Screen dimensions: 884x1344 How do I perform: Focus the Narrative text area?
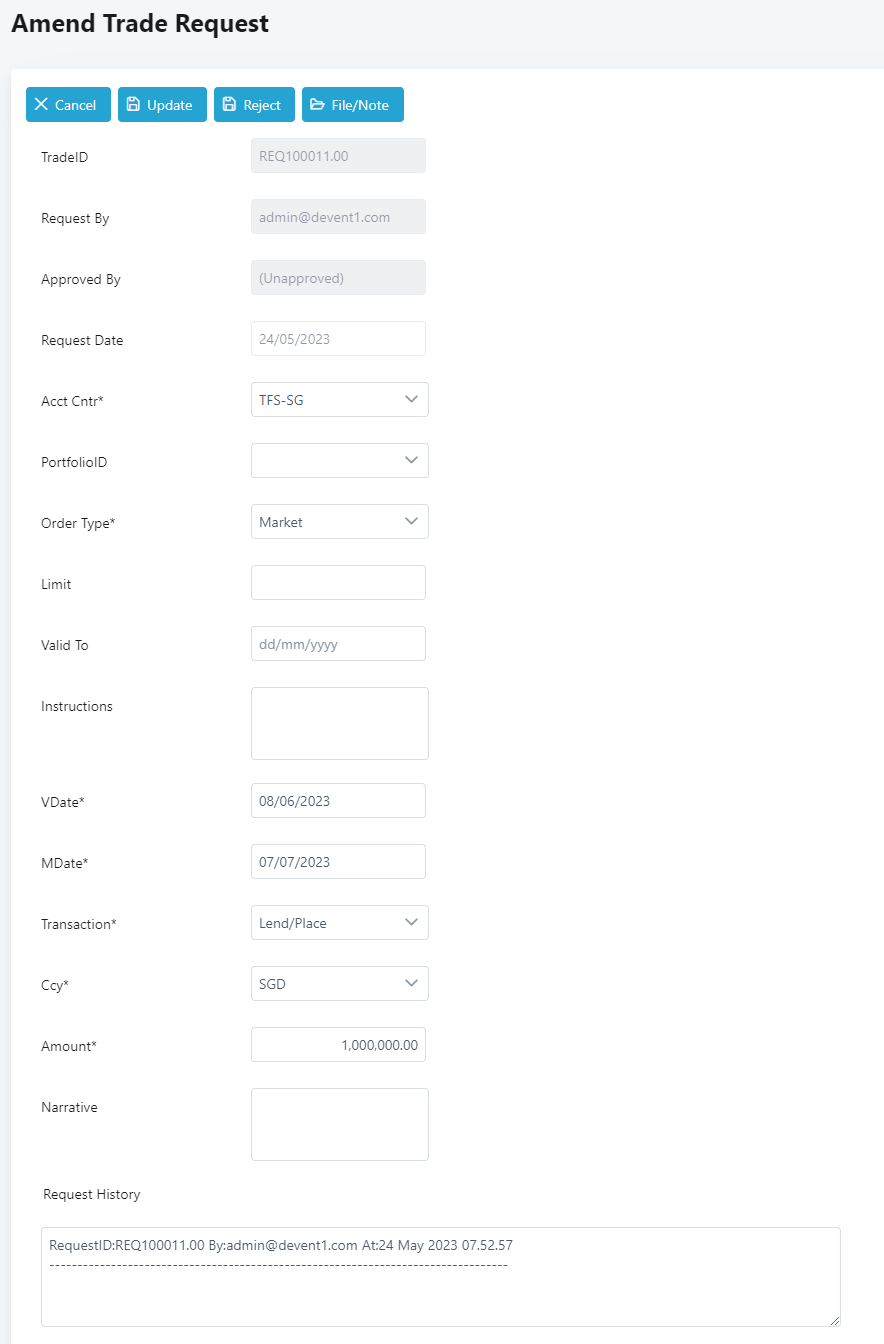[x=339, y=1124]
